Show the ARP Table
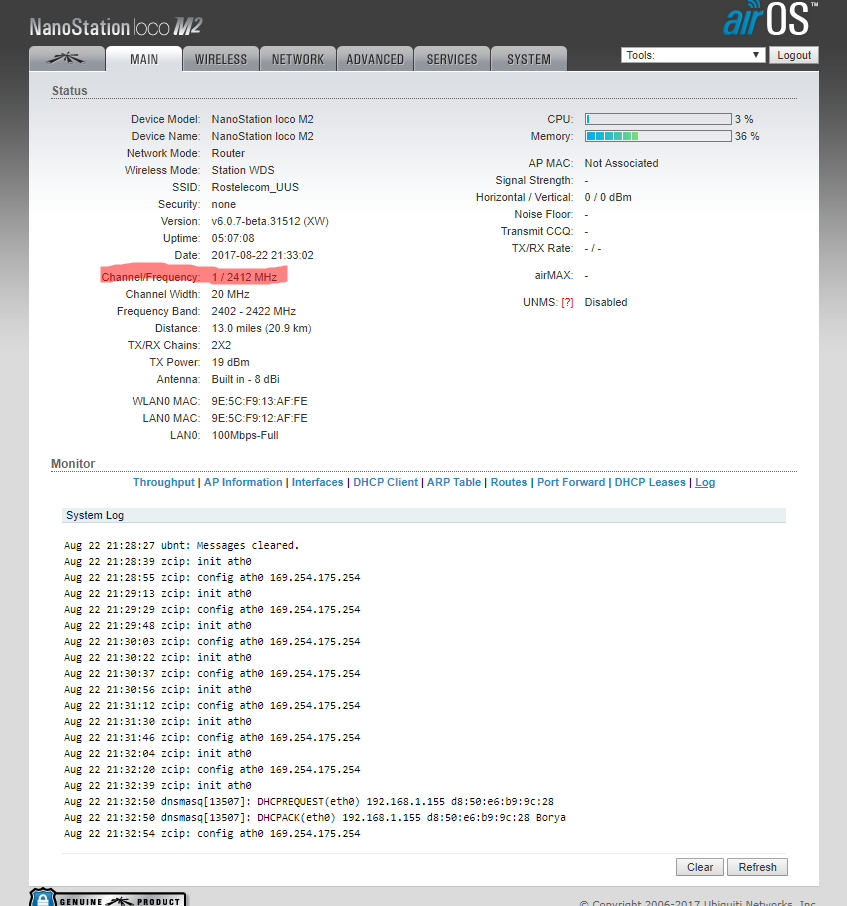 (454, 482)
